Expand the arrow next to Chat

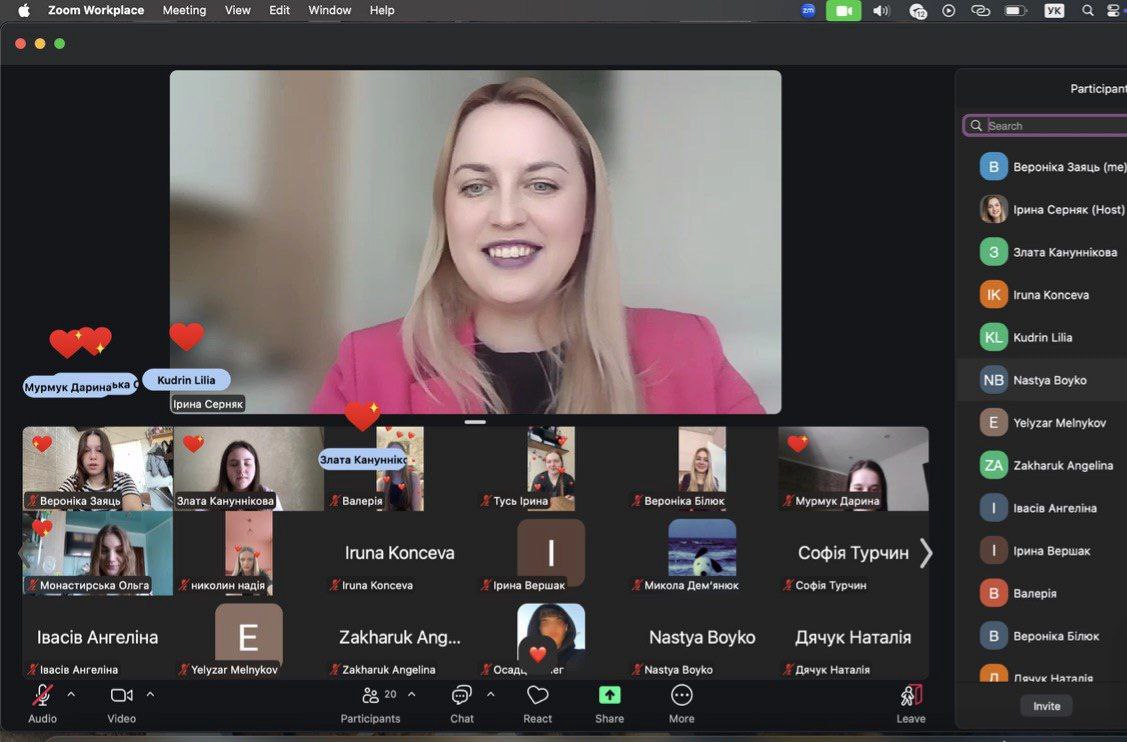[490, 694]
